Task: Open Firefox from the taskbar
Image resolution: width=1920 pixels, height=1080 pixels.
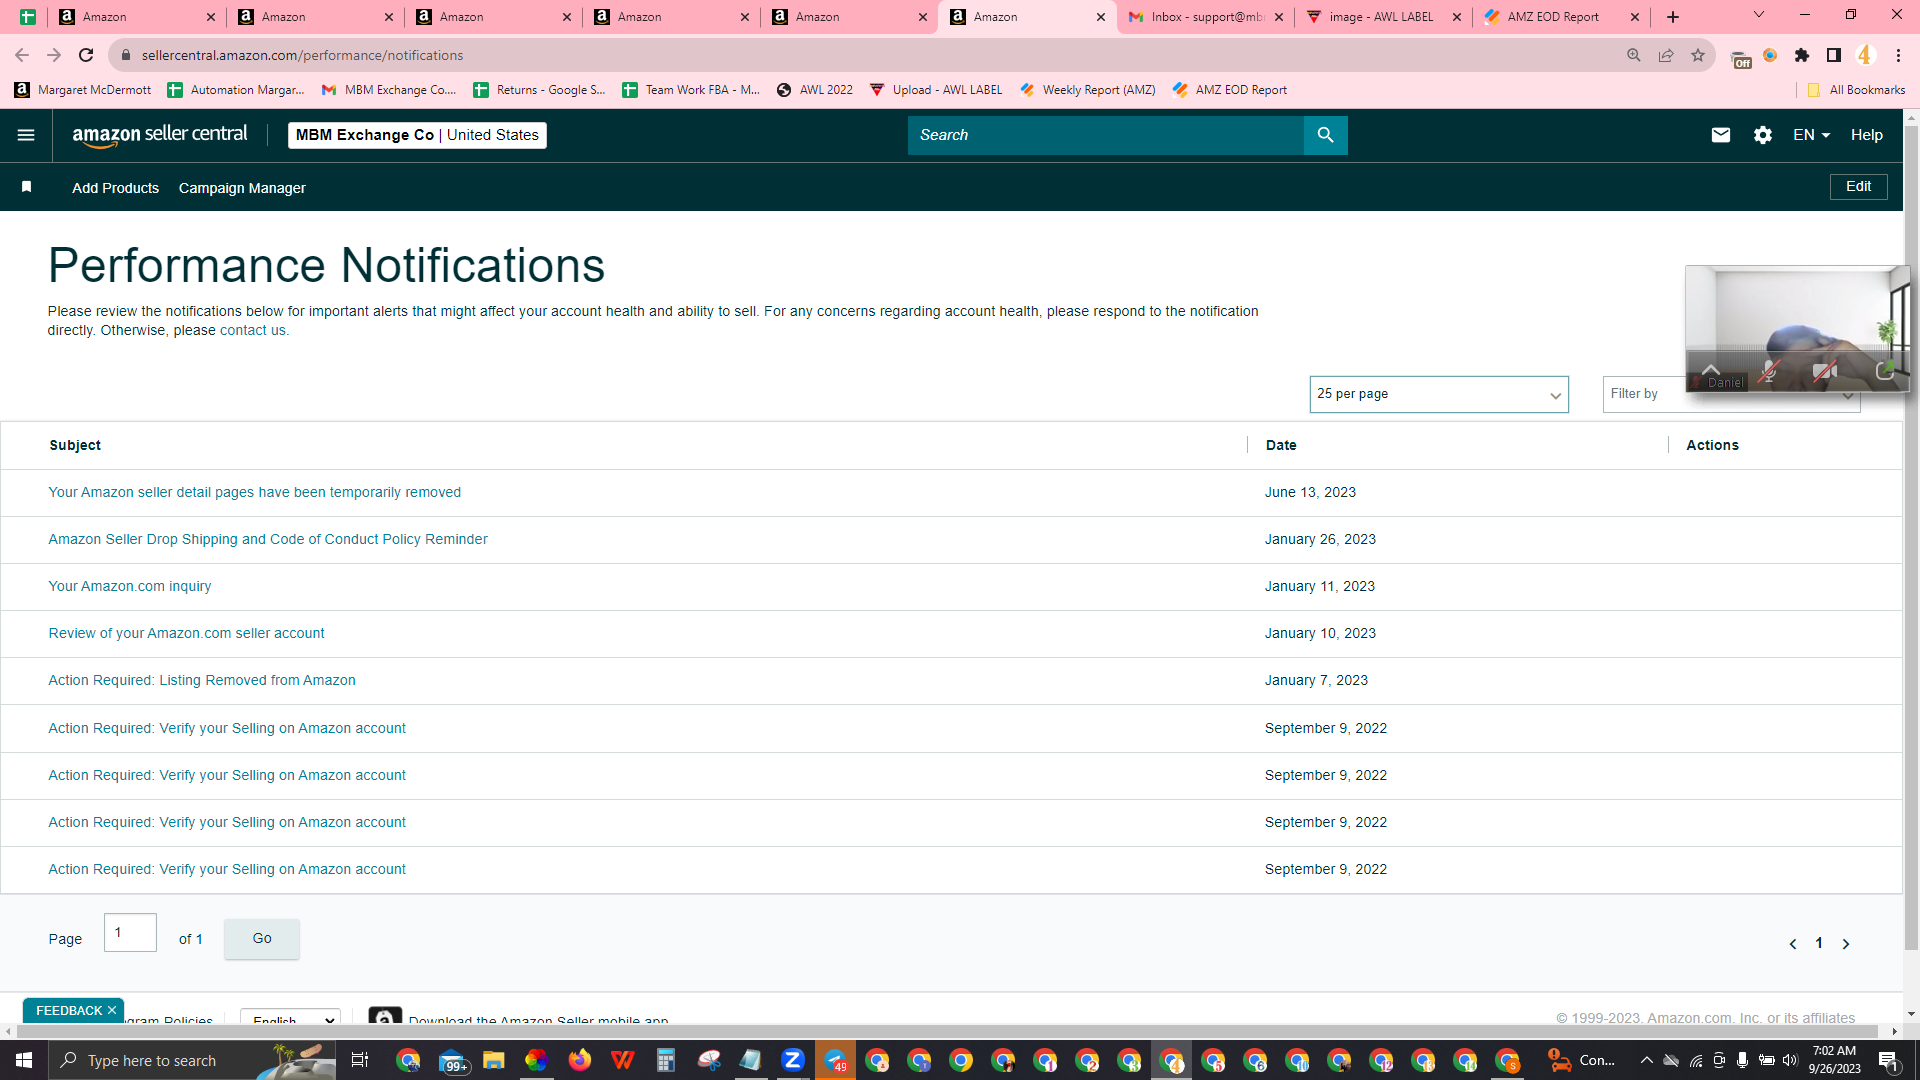Action: click(x=580, y=1060)
